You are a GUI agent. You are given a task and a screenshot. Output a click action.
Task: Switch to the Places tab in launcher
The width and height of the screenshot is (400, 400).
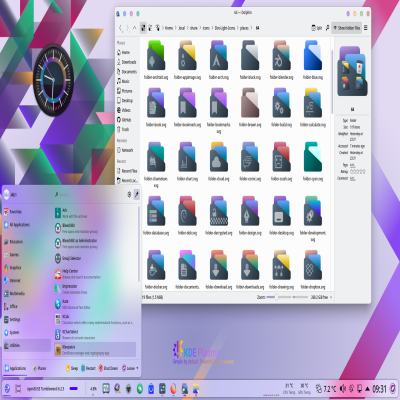[39, 368]
